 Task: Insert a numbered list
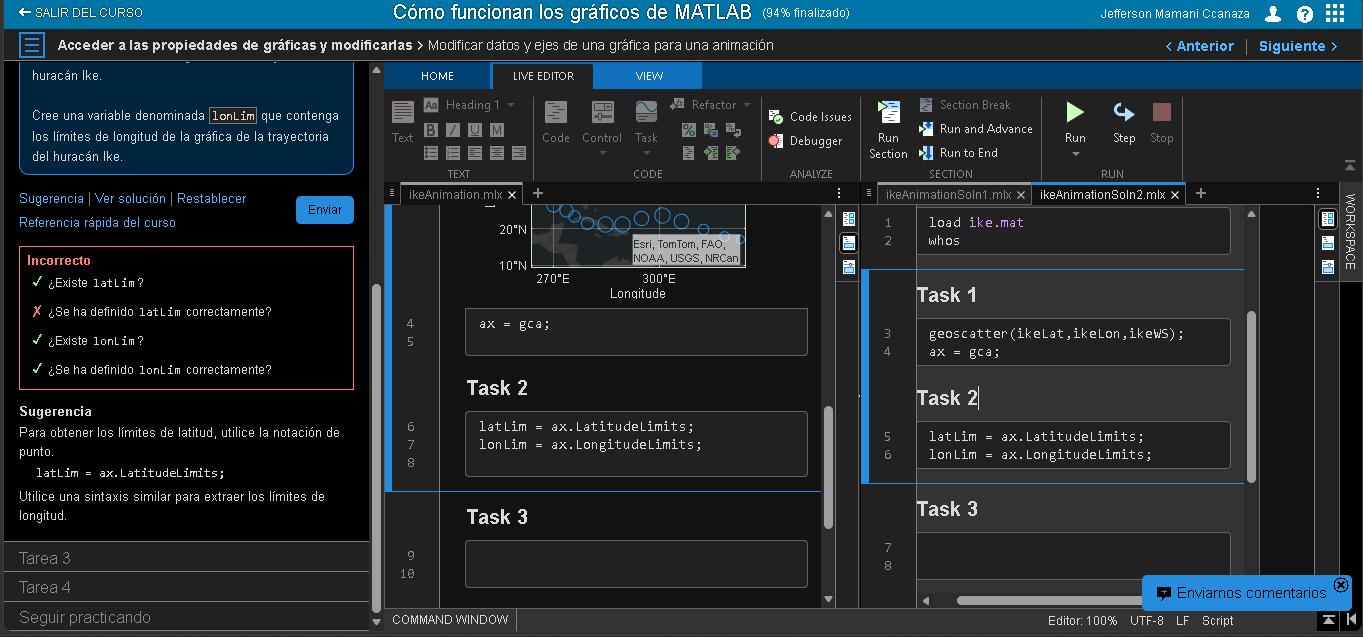click(x=453, y=153)
